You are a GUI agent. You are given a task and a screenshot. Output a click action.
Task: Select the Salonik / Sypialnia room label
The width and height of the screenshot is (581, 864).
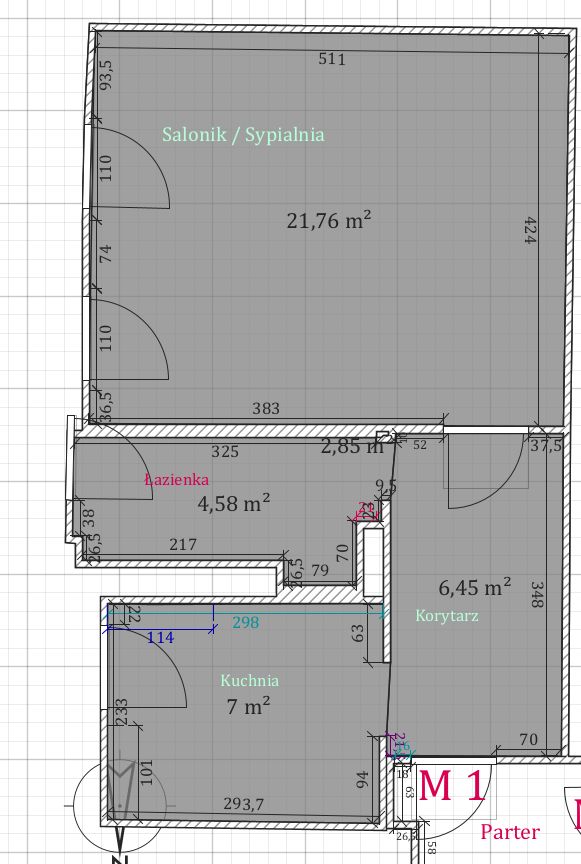coord(243,135)
